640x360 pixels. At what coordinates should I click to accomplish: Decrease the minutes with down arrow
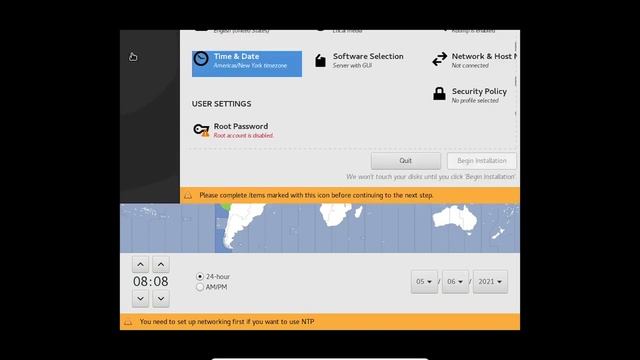coord(161,299)
